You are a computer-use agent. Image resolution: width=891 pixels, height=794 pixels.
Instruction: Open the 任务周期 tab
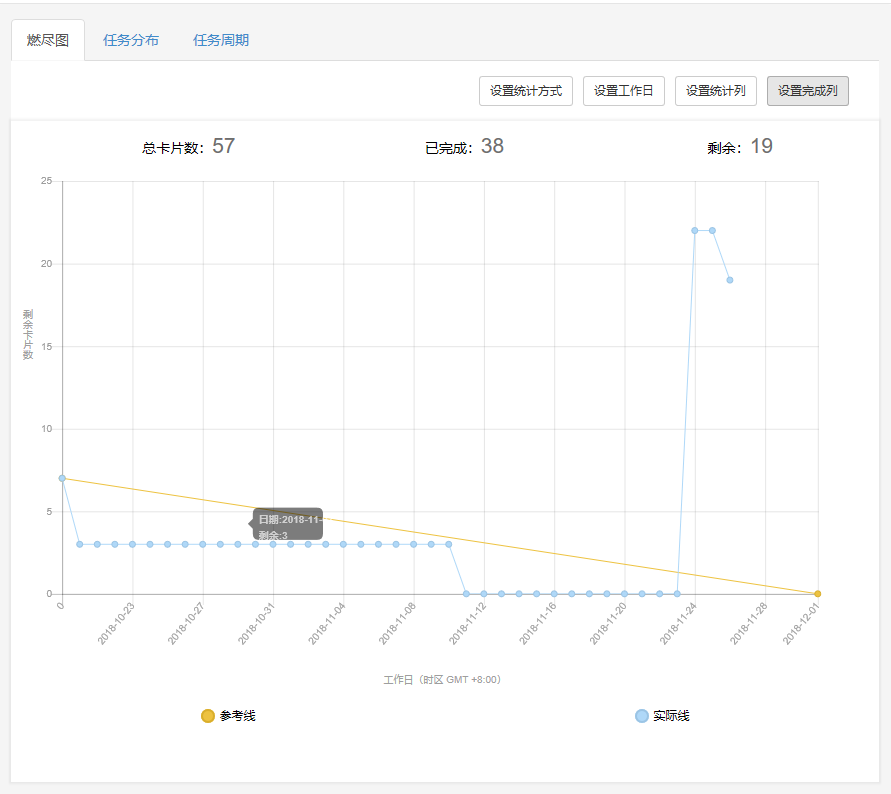[221, 40]
